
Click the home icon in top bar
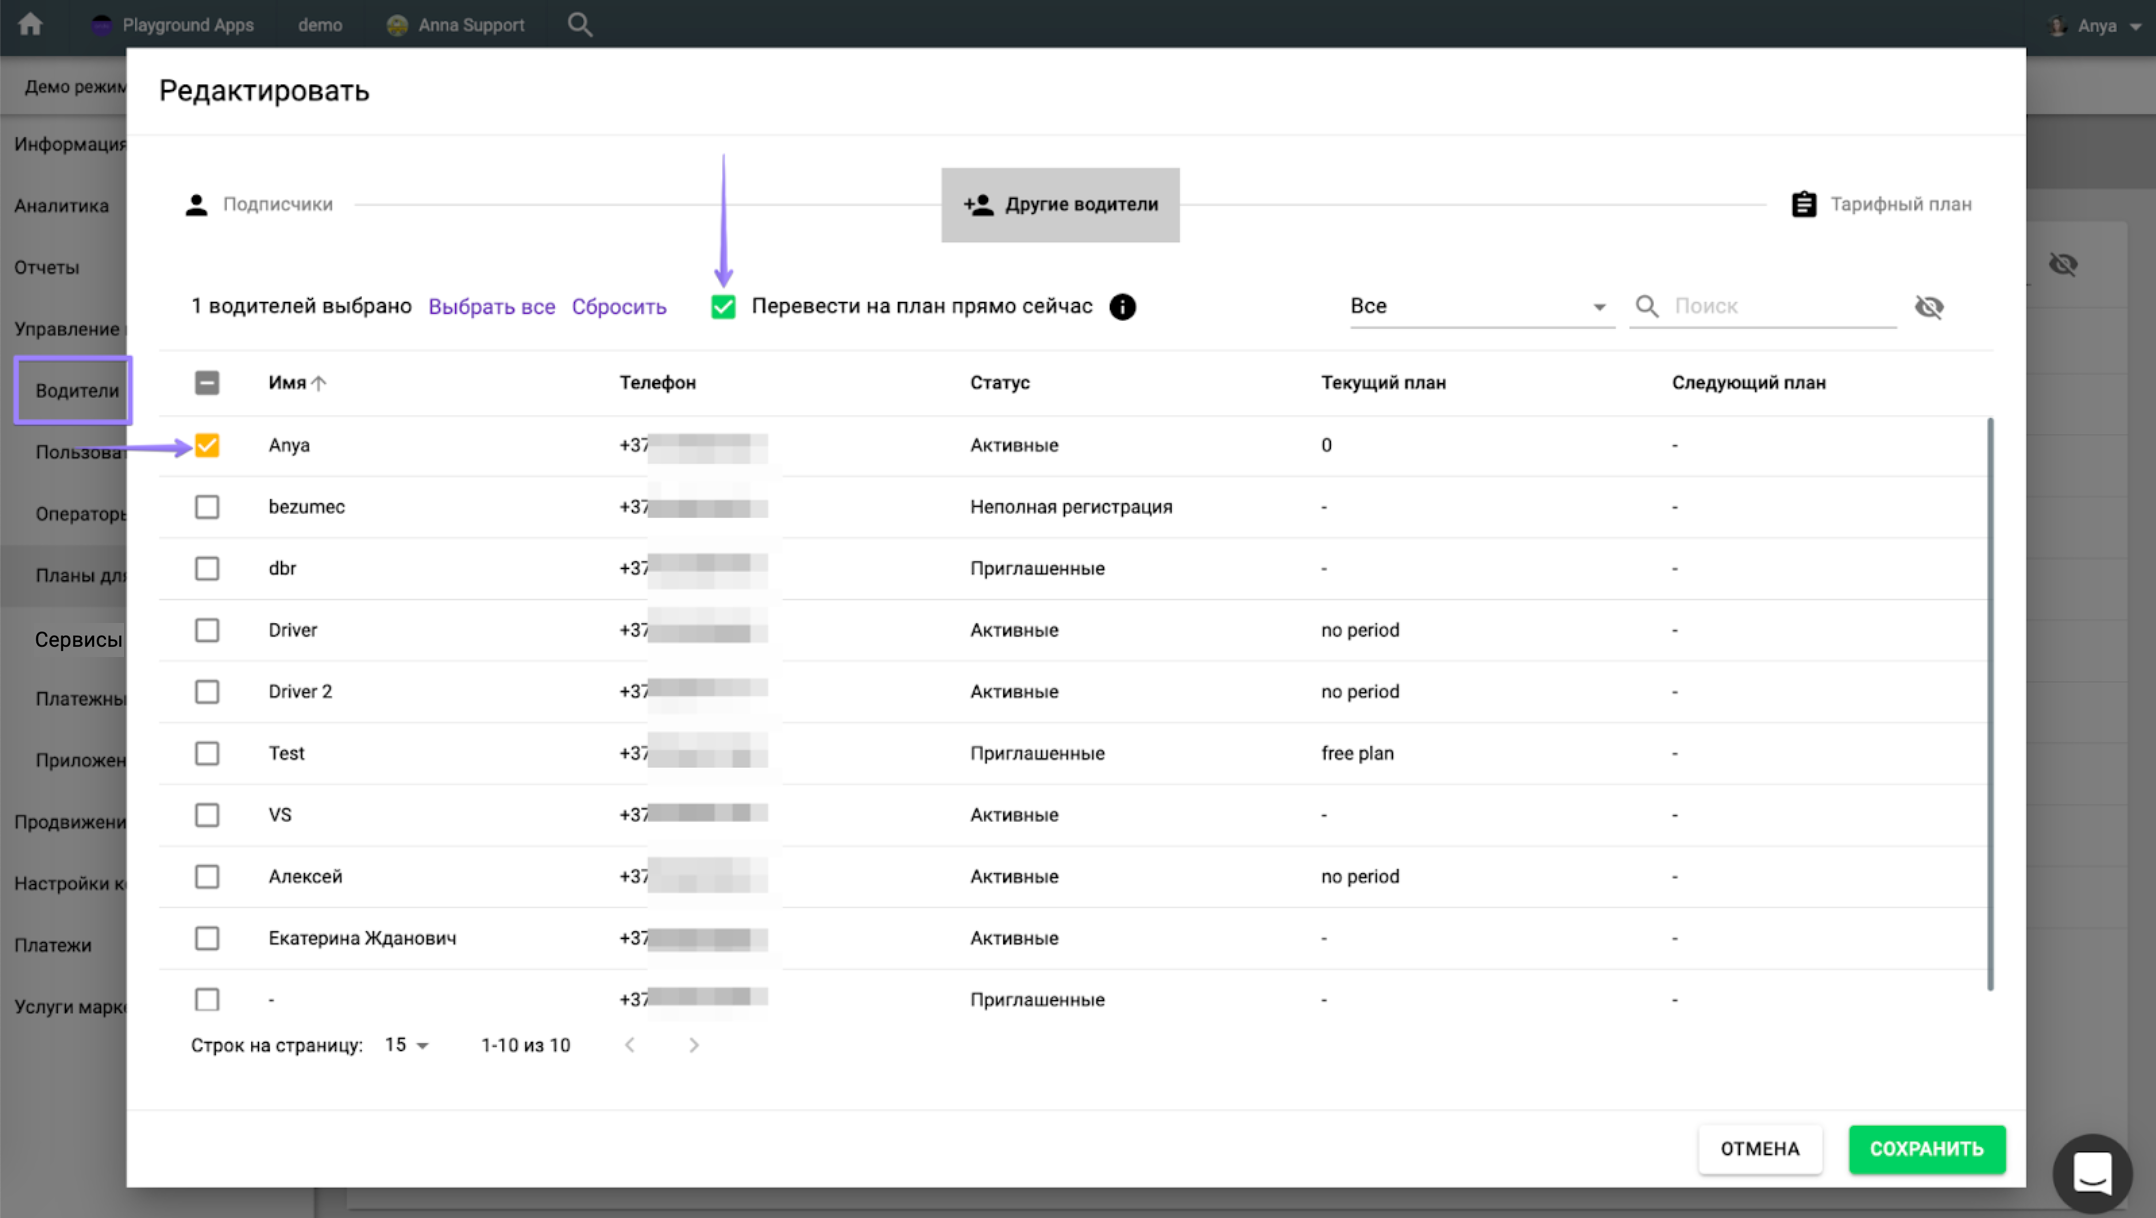click(30, 24)
